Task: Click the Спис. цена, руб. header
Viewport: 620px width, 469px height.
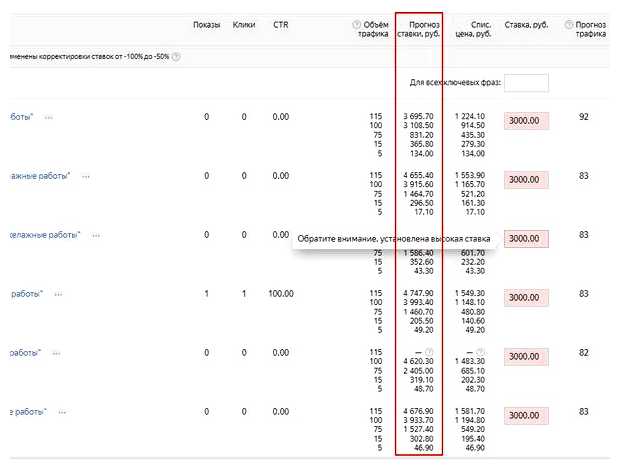Action: 473,29
